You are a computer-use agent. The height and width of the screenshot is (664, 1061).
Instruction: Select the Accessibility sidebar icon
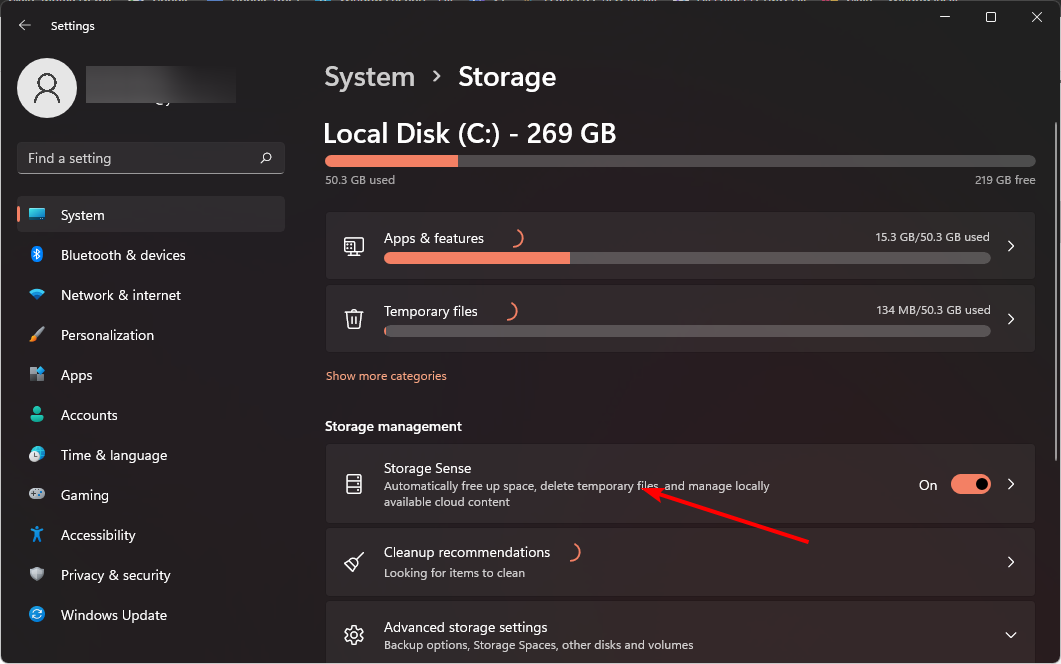37,535
